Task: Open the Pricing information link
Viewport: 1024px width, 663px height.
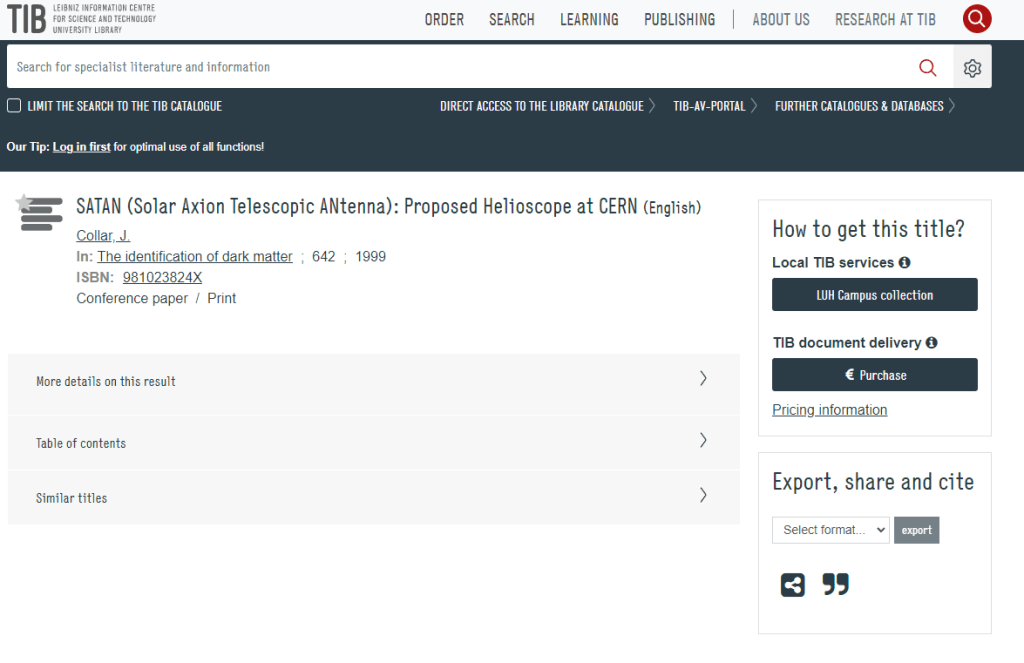Action: 829,410
